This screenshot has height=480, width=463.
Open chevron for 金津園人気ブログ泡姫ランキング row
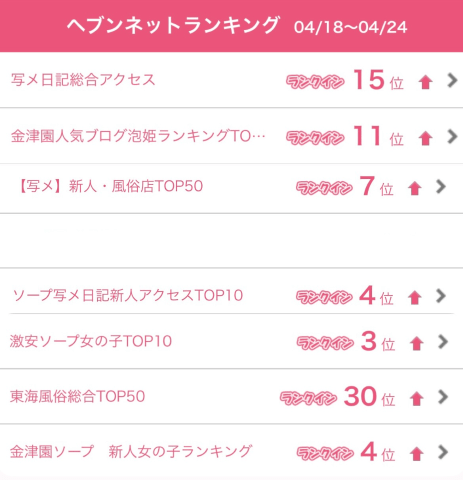[452, 136]
